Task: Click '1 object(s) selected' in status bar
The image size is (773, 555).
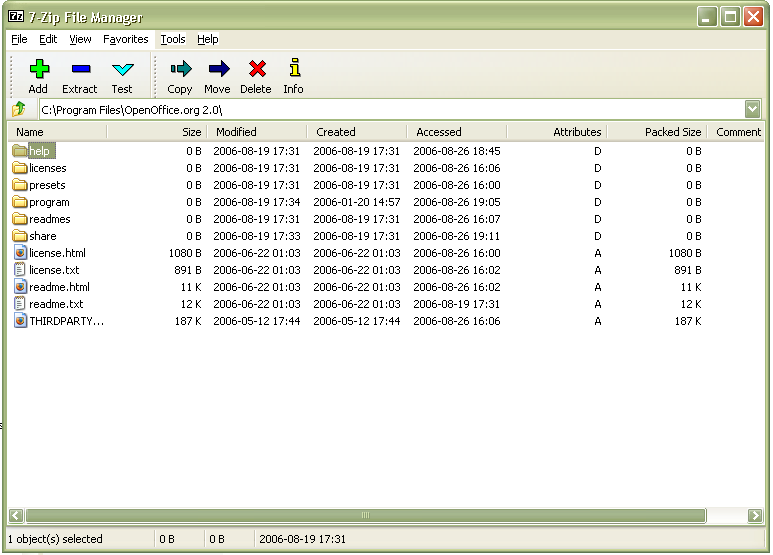Action: (55, 539)
